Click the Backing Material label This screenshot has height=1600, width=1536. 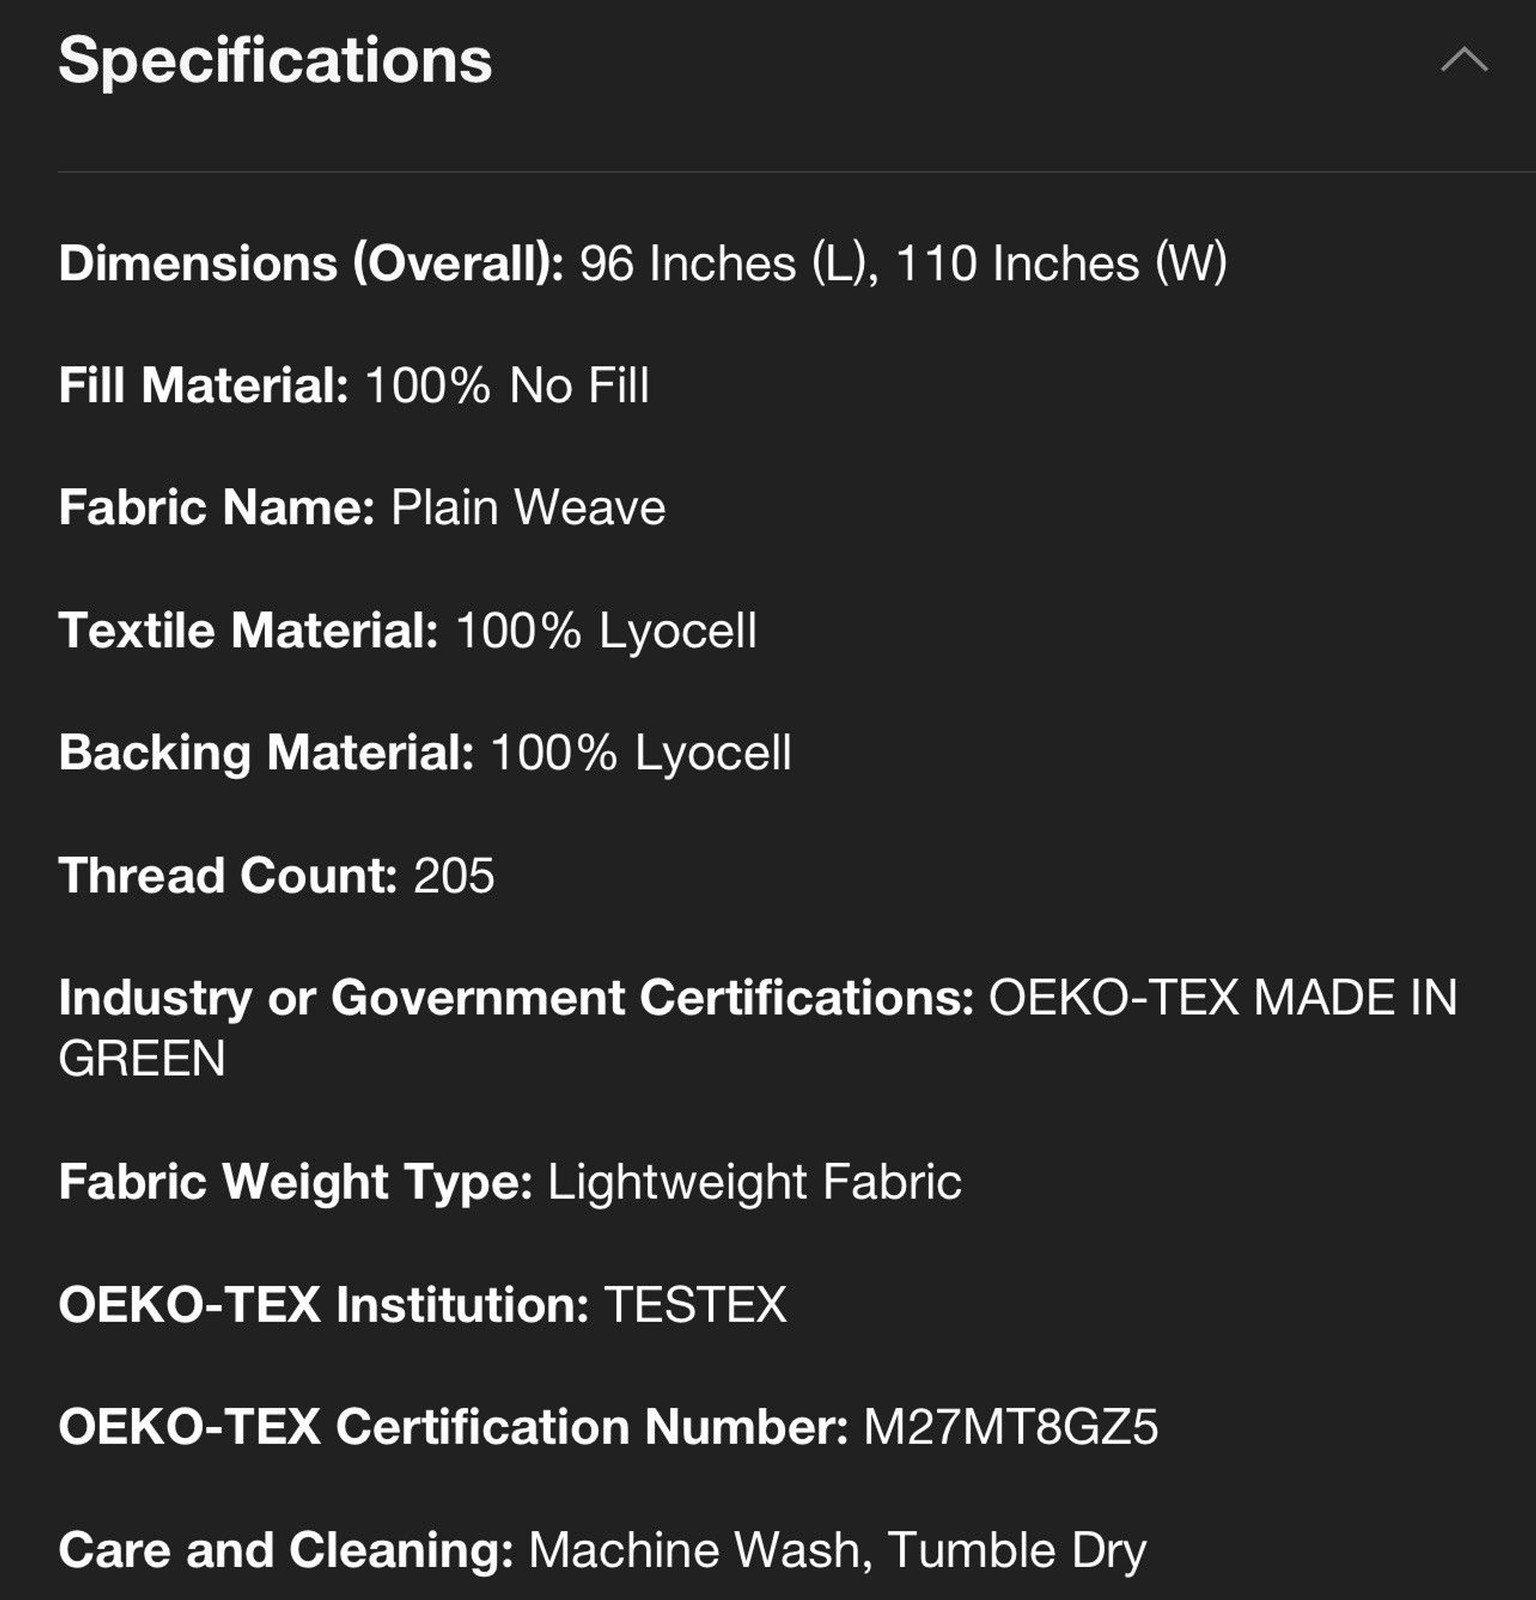[x=266, y=753]
